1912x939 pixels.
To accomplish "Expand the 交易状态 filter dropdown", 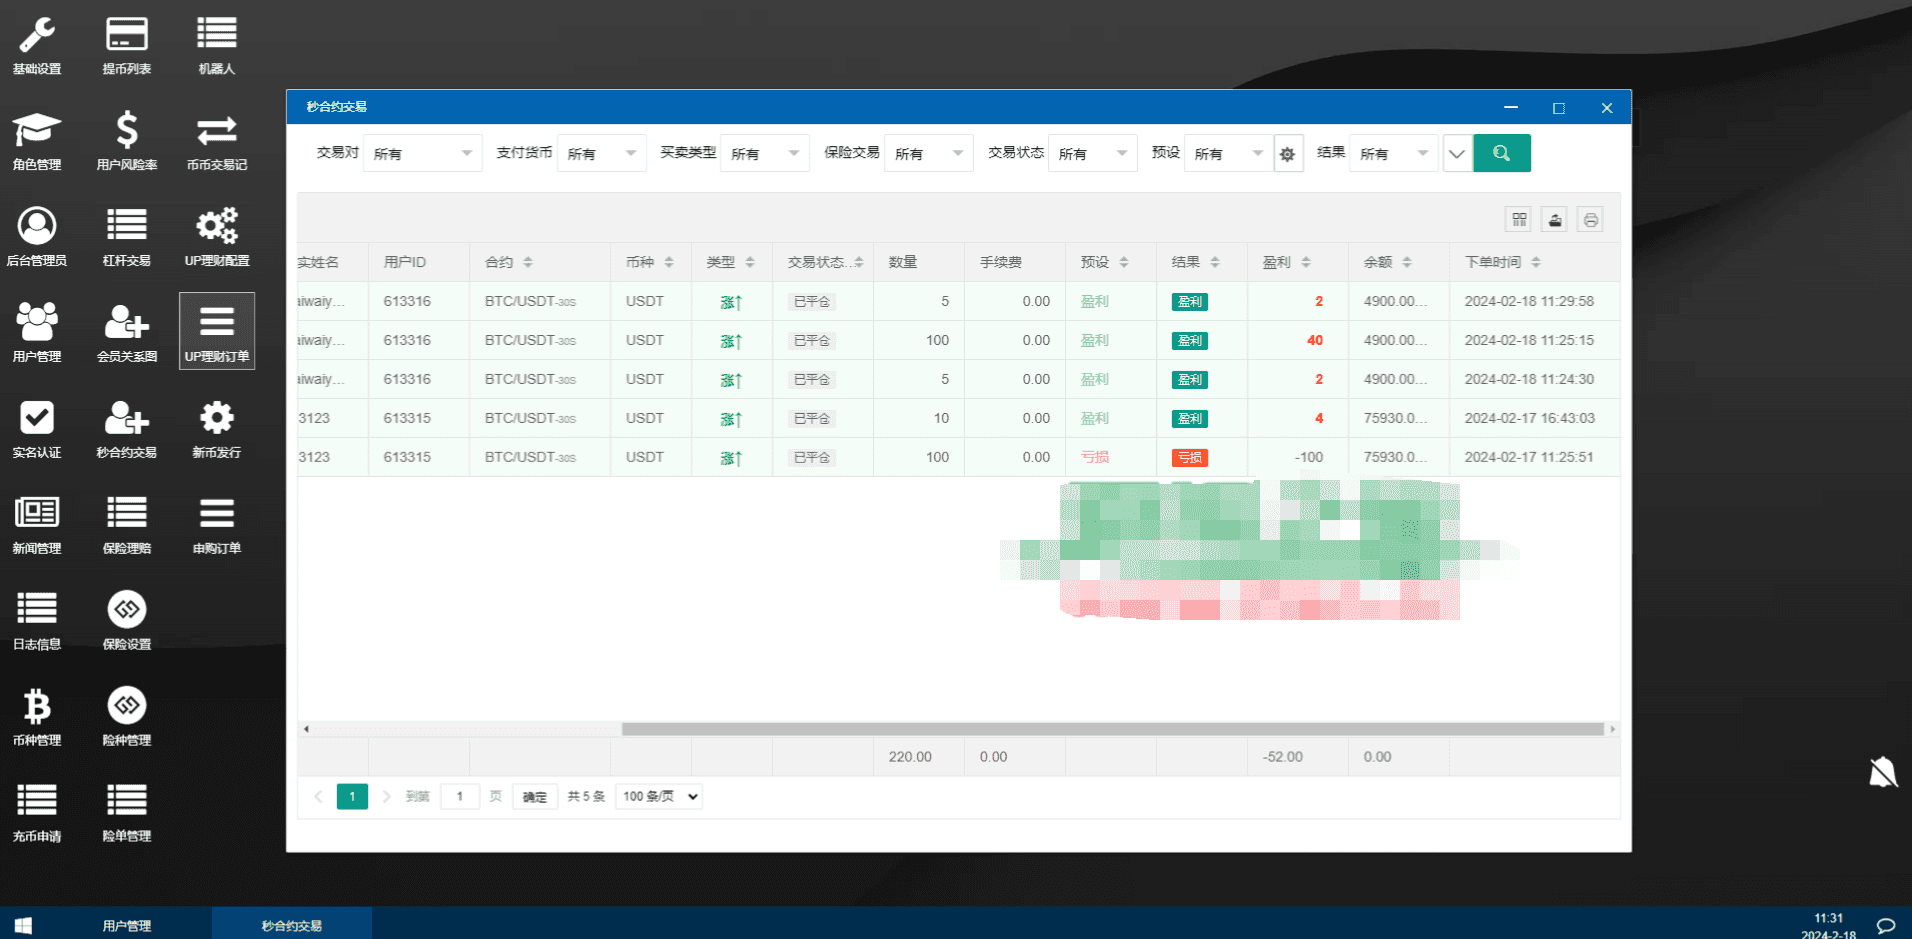I will pyautogui.click(x=1092, y=154).
